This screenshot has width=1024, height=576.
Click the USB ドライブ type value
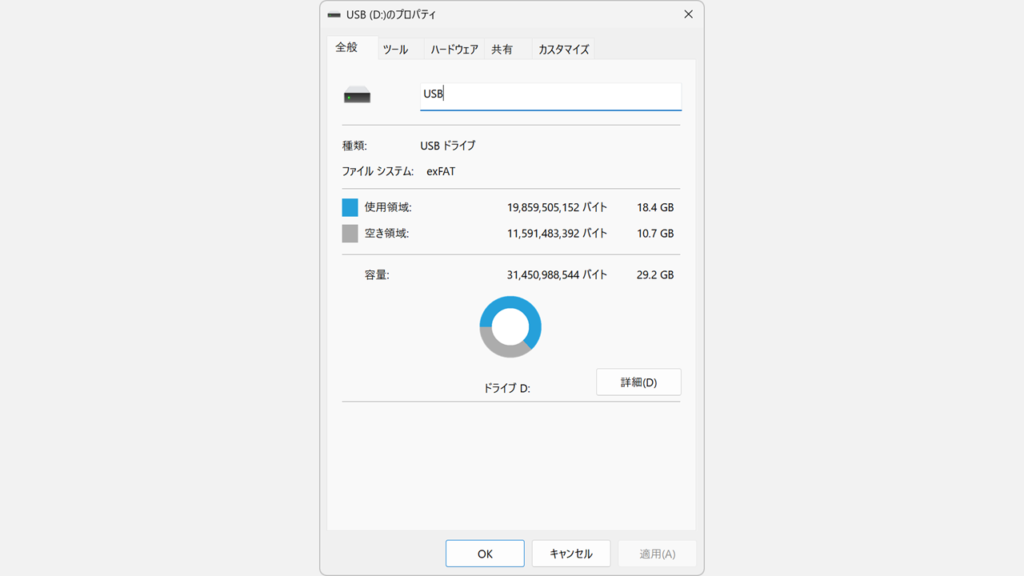point(448,146)
